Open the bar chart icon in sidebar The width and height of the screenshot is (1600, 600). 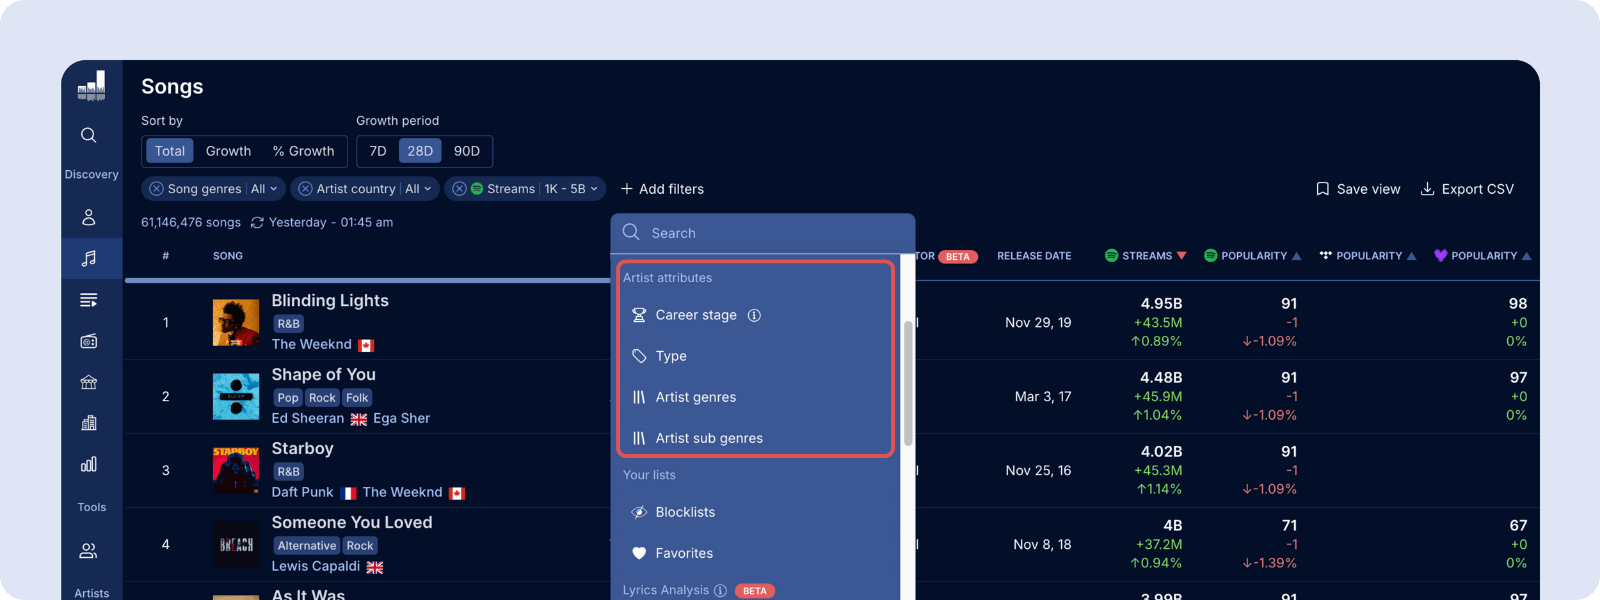click(89, 464)
